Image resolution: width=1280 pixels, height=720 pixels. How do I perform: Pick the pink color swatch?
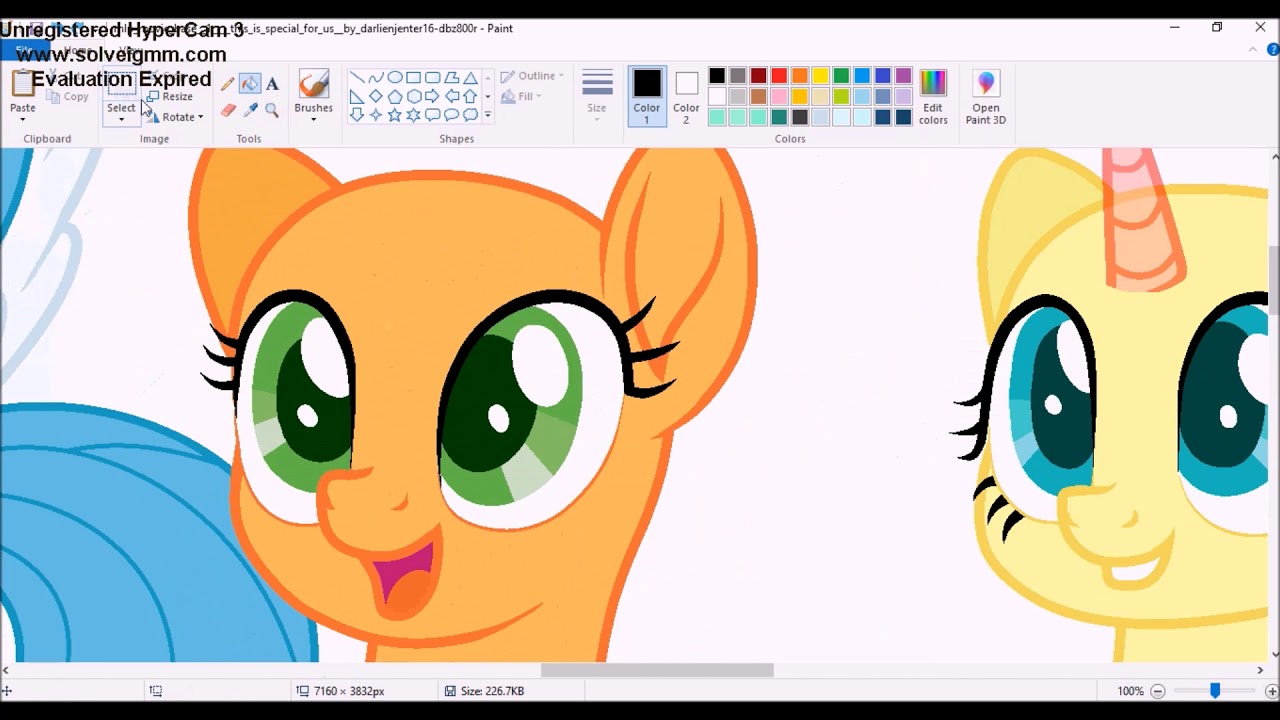[x=779, y=97]
